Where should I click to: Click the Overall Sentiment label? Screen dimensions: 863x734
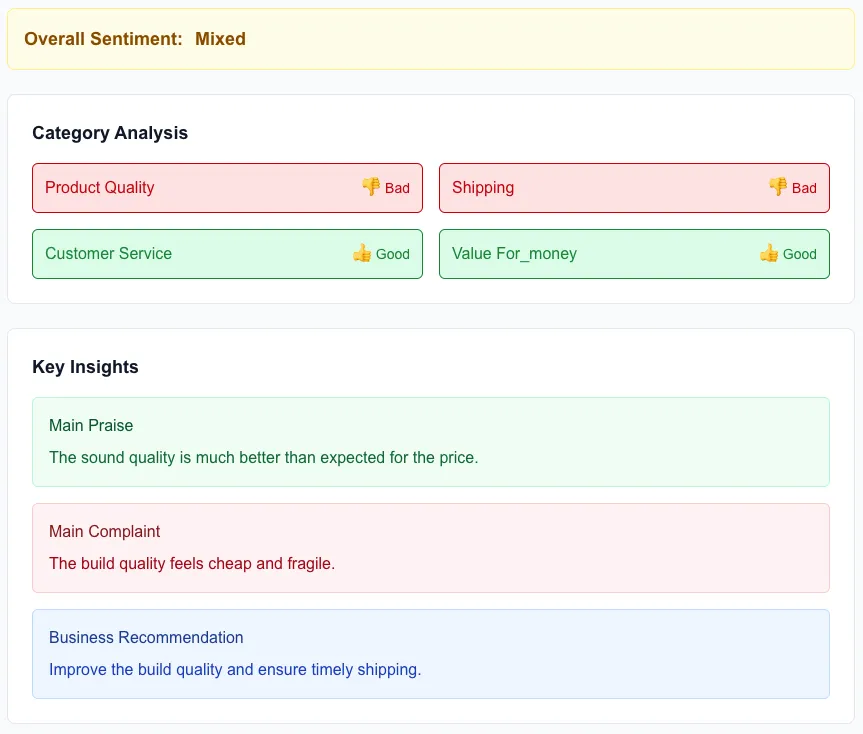tap(104, 39)
